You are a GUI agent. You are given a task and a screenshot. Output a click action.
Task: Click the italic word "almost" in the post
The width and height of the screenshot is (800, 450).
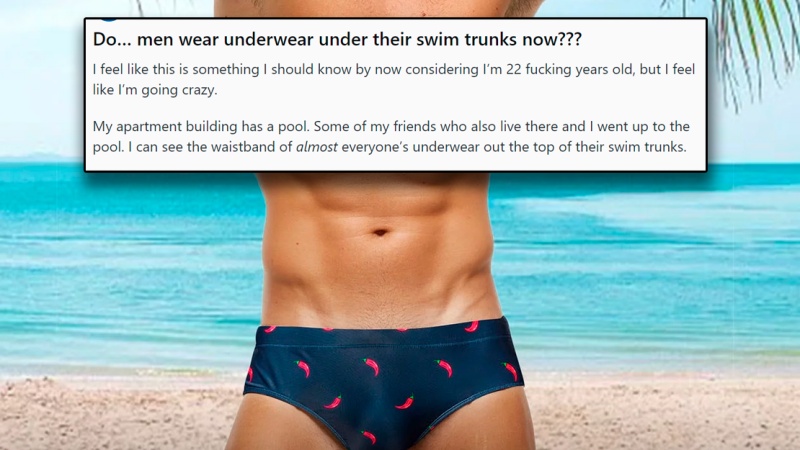(x=316, y=147)
